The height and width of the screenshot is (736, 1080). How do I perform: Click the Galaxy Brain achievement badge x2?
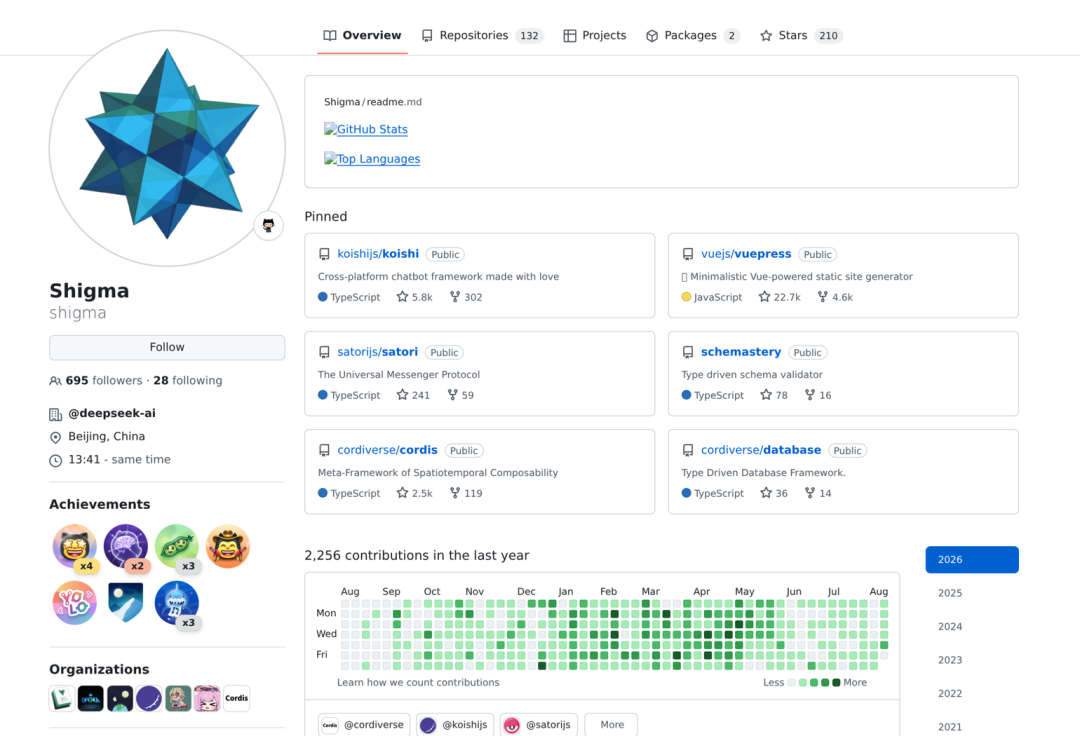126,547
